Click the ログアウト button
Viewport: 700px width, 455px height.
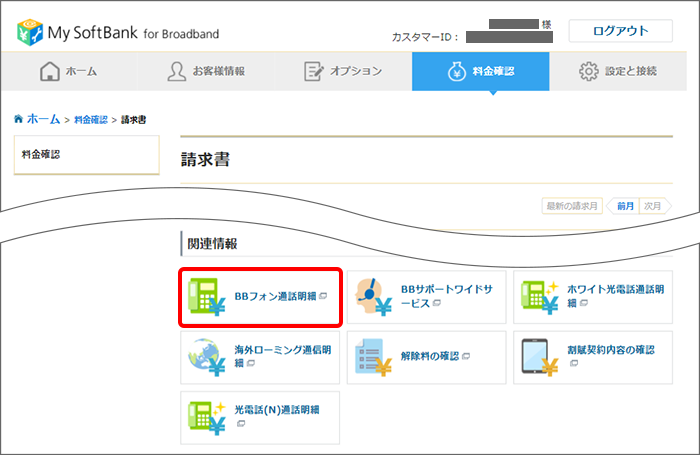[x=621, y=31]
